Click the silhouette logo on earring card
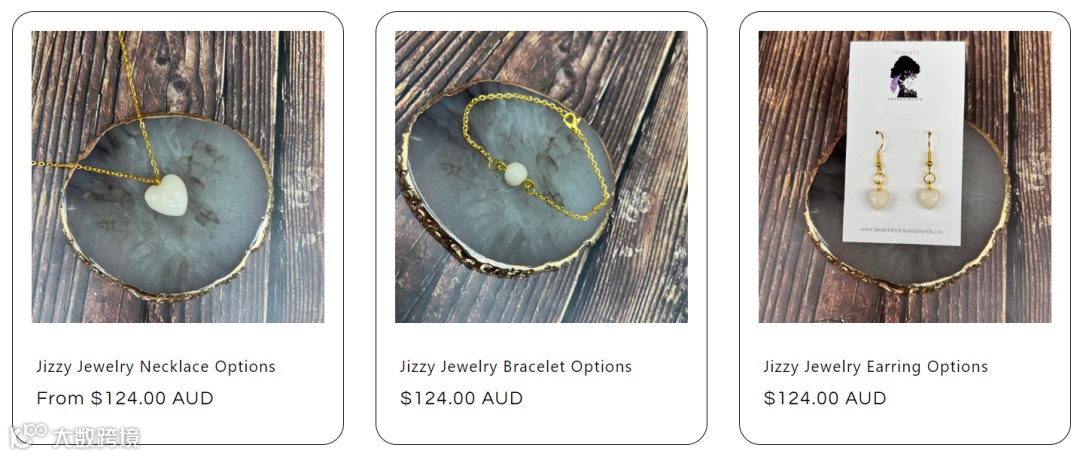 pyautogui.click(x=905, y=77)
